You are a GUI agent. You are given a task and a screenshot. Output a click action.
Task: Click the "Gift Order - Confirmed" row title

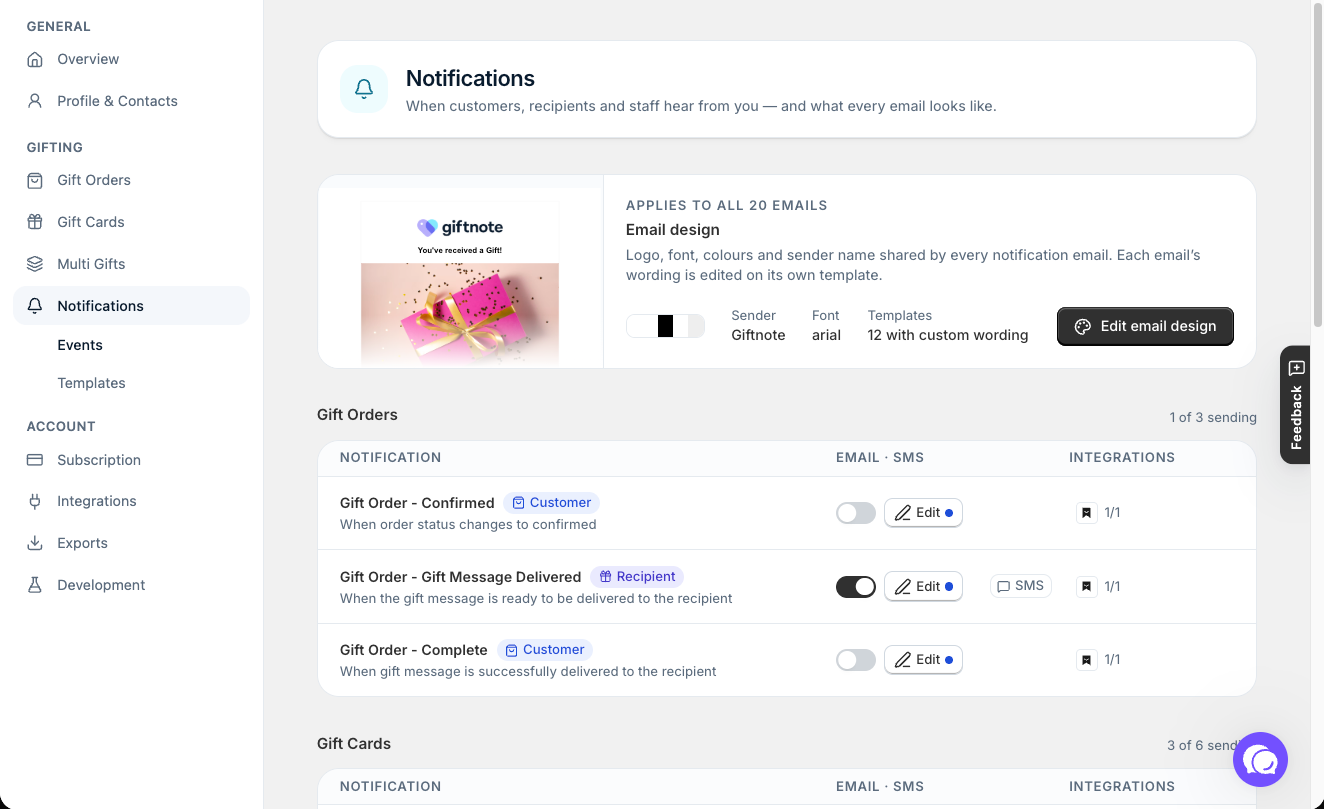[x=417, y=503]
